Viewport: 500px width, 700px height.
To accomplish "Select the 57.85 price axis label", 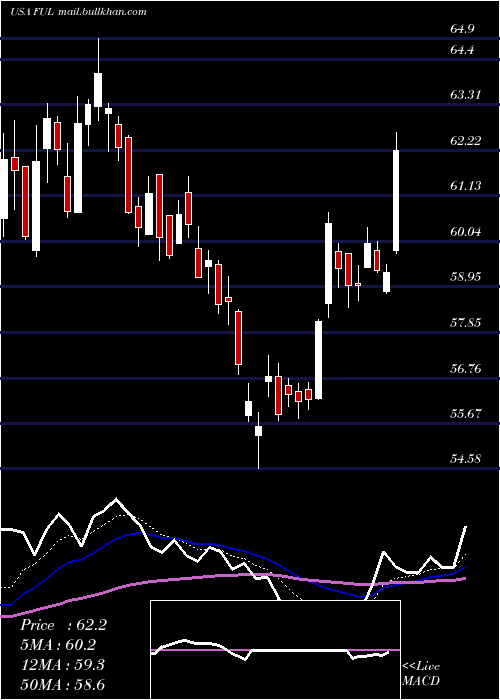I will [466, 323].
